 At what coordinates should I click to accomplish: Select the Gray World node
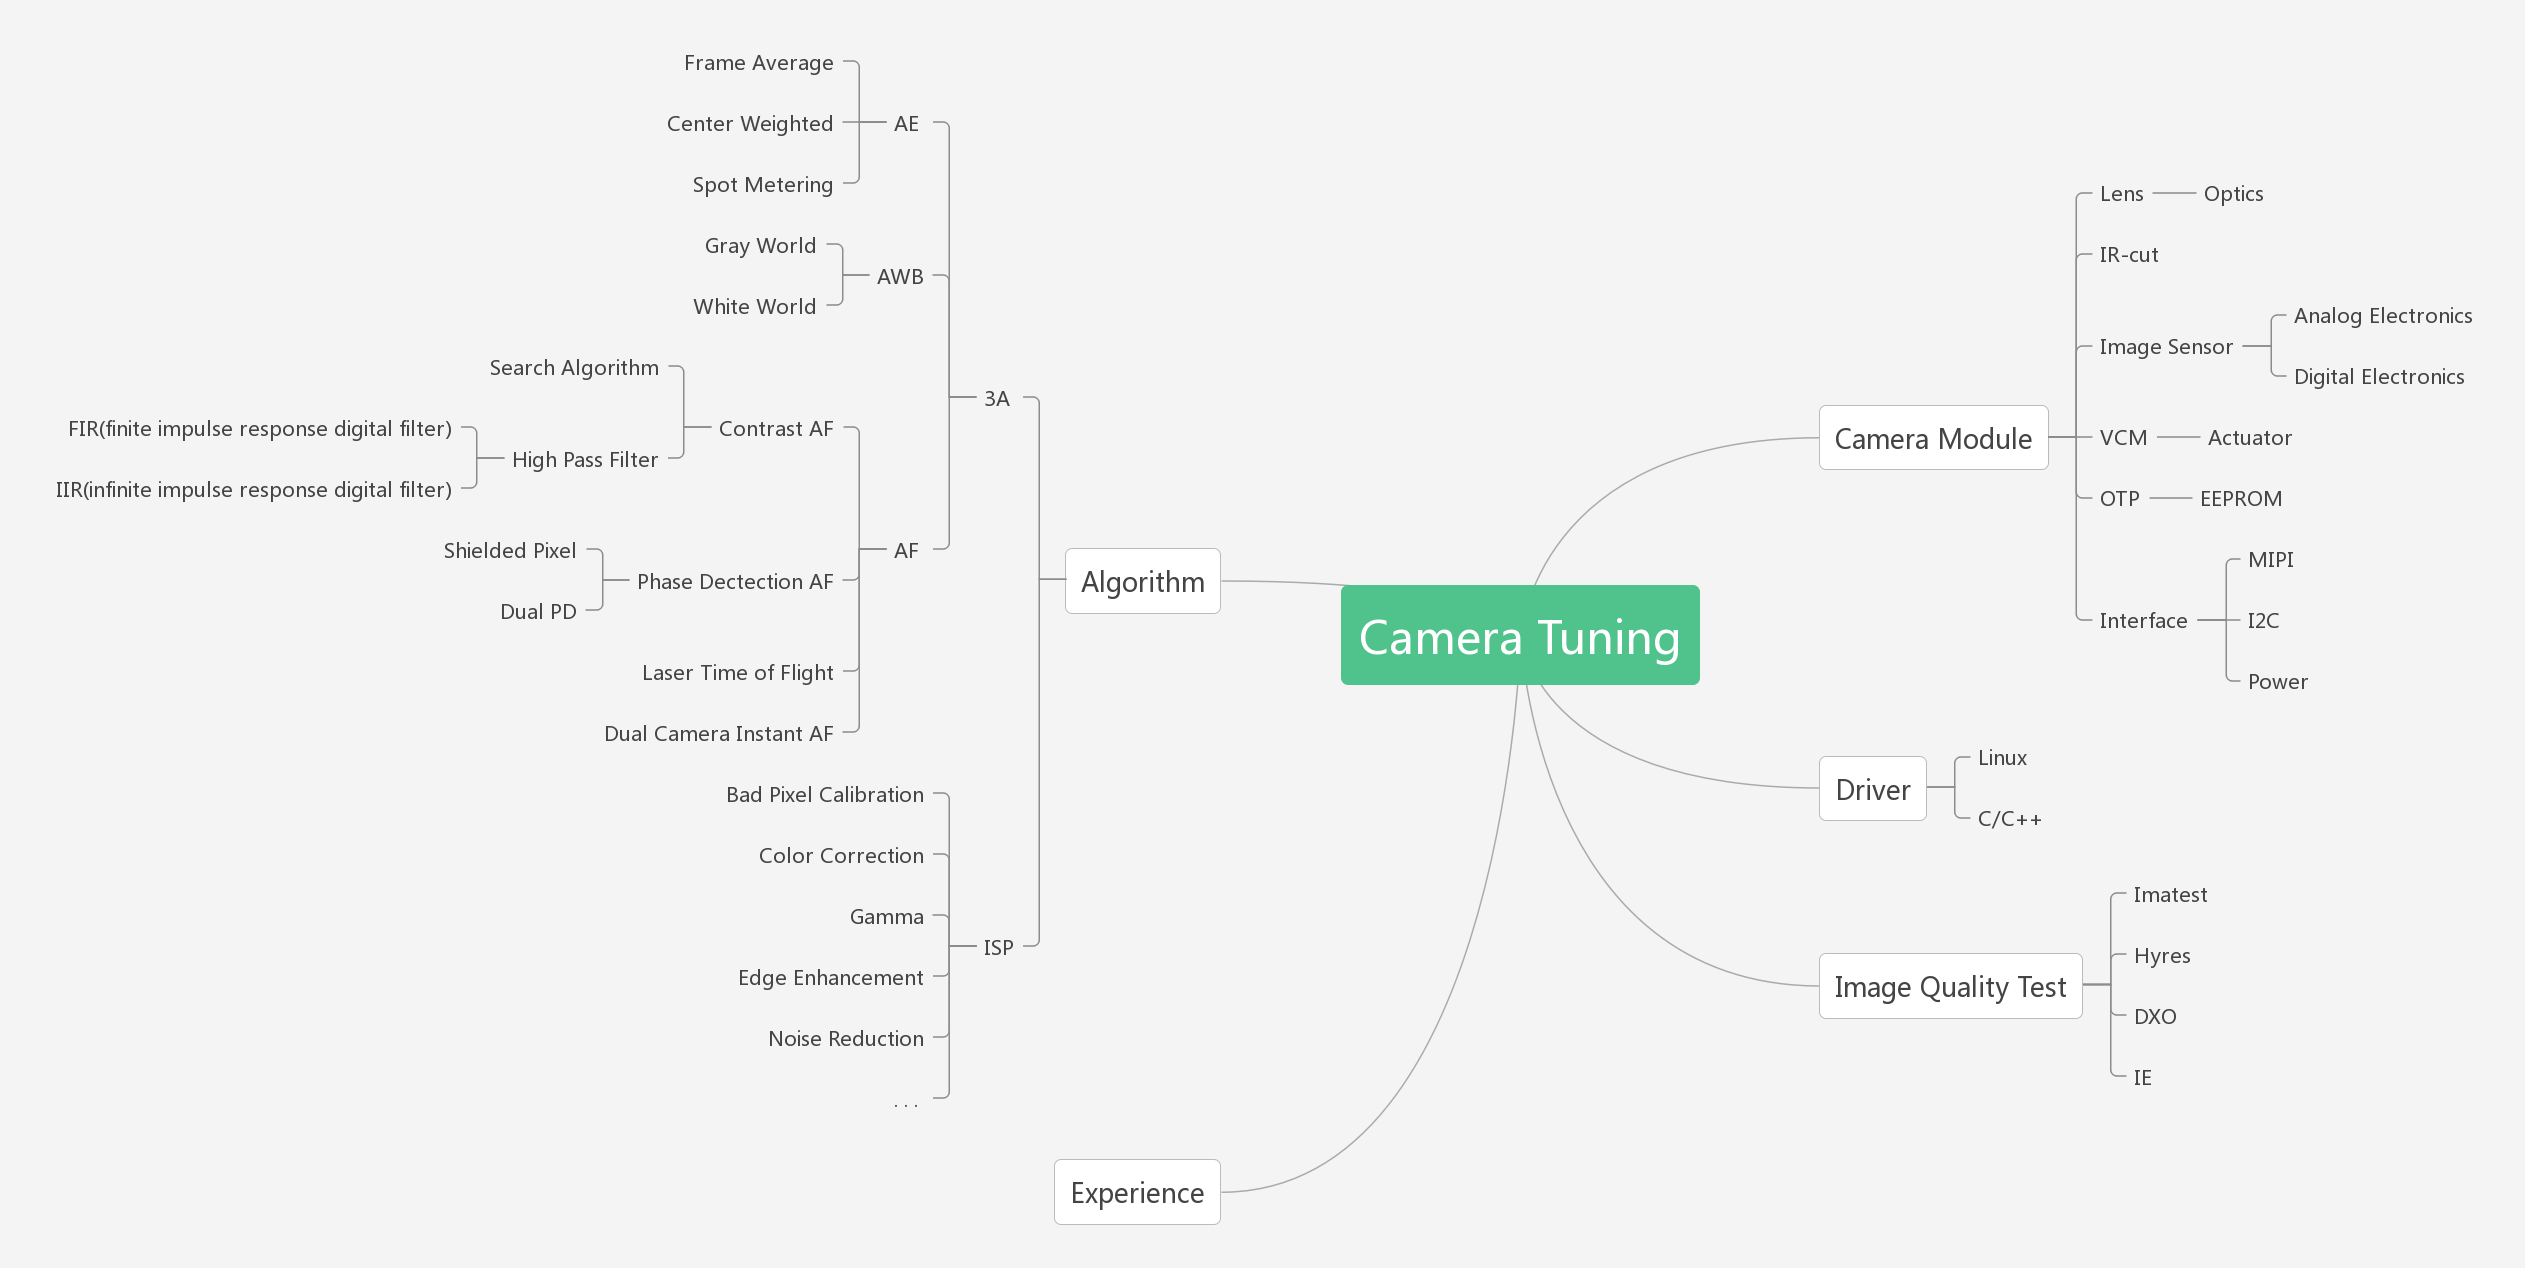(x=759, y=245)
